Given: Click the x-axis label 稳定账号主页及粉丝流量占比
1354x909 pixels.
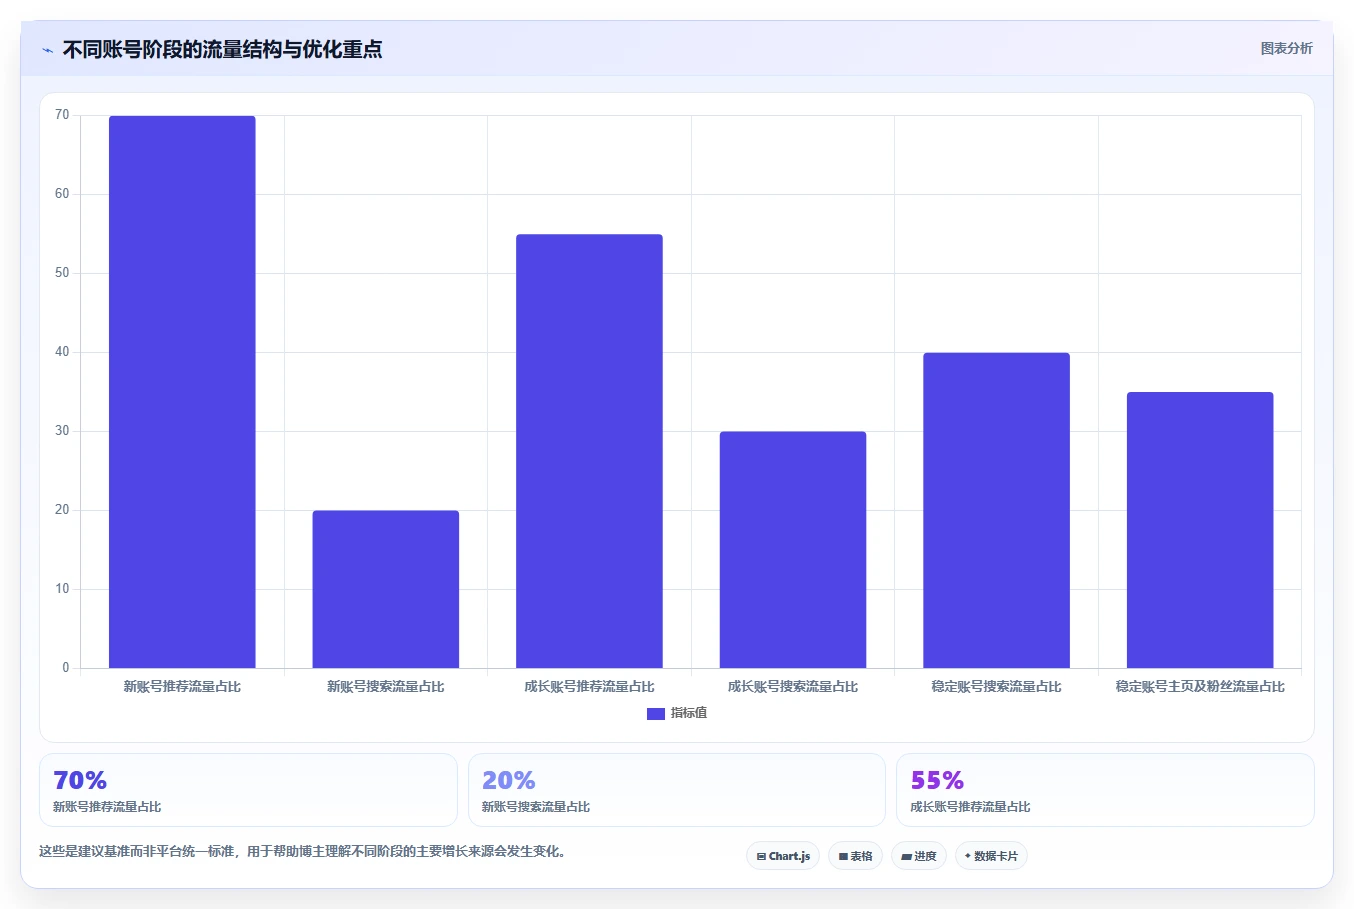Looking at the screenshot, I should (x=1200, y=687).
